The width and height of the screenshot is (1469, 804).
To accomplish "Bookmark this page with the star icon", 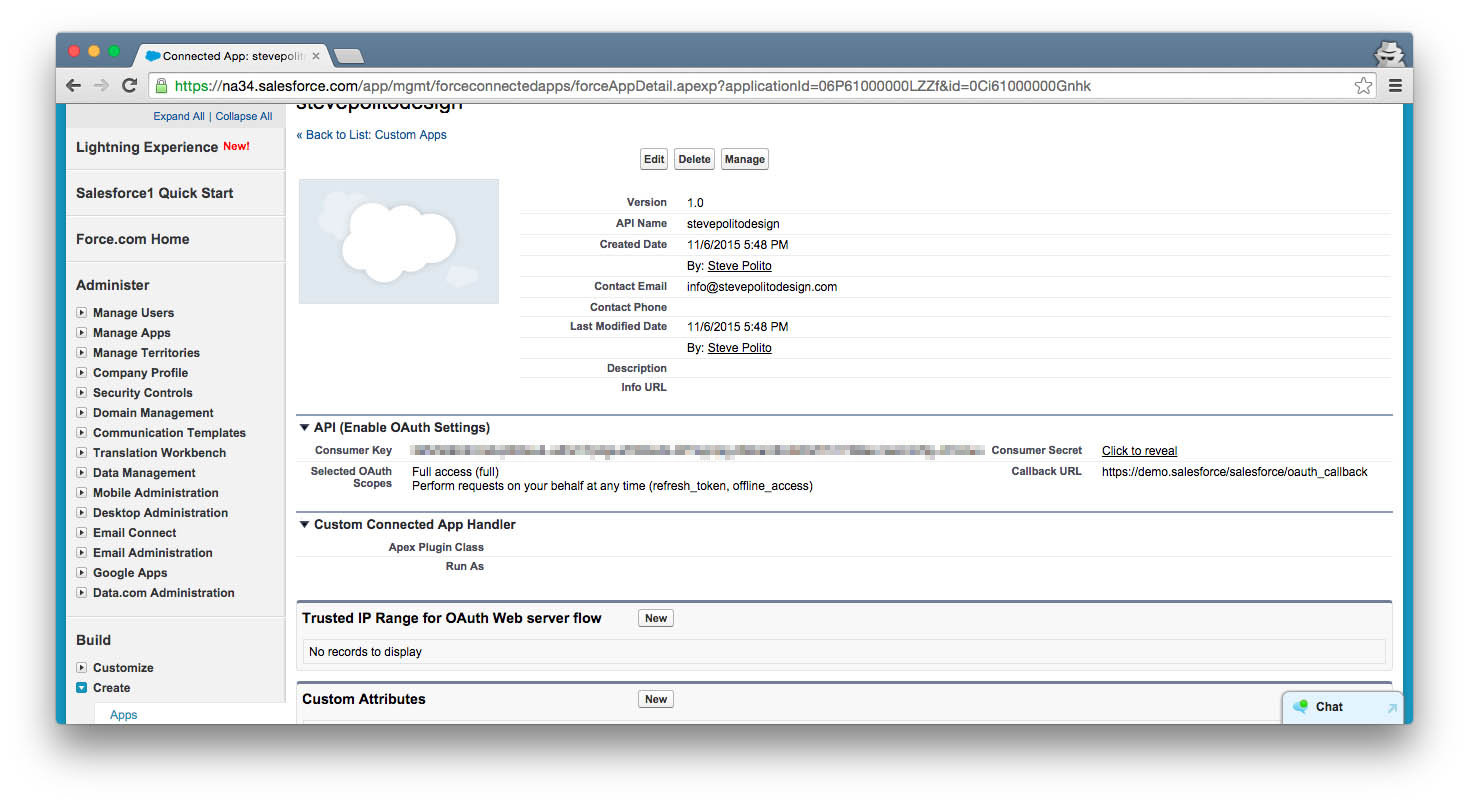I will click(1363, 86).
